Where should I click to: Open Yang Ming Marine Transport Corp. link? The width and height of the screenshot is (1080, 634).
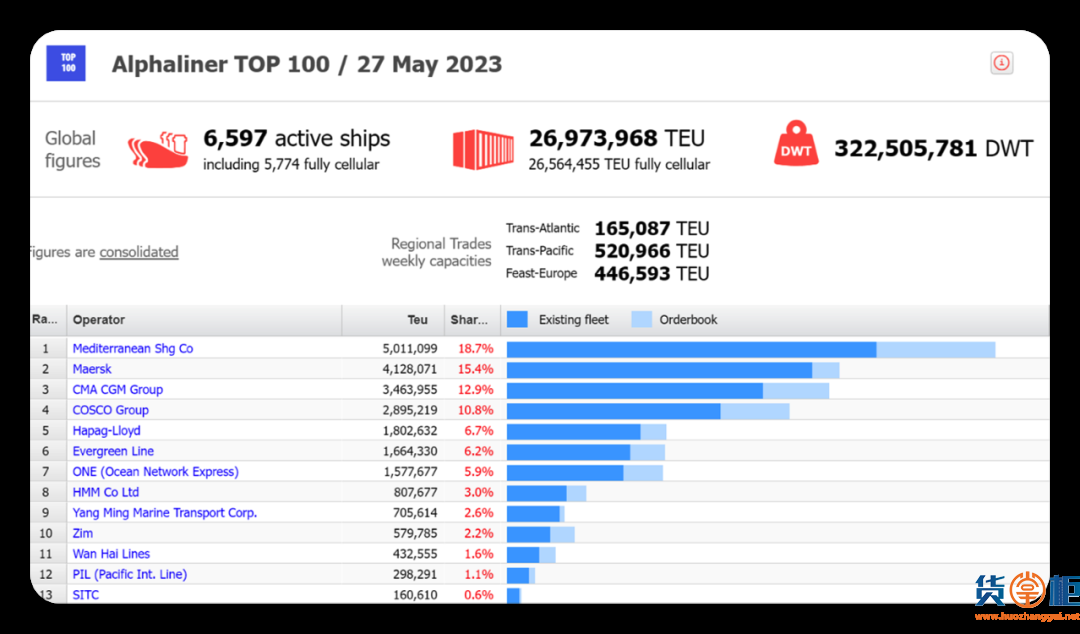pyautogui.click(x=164, y=513)
